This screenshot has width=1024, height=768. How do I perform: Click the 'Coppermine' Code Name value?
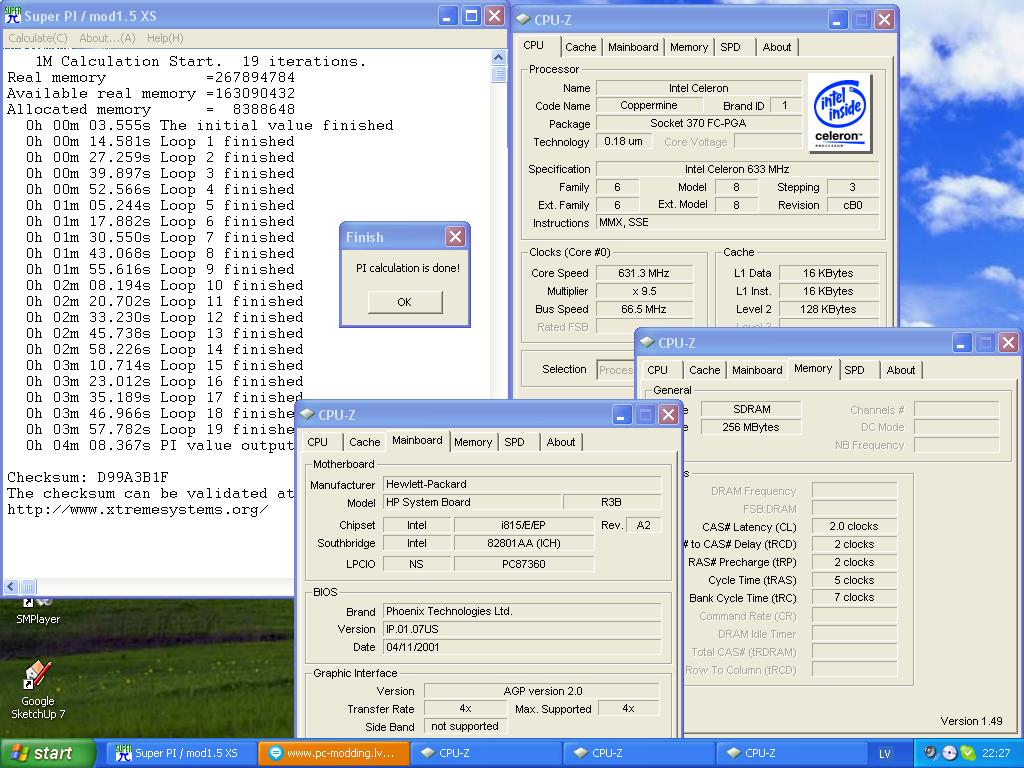[x=648, y=105]
